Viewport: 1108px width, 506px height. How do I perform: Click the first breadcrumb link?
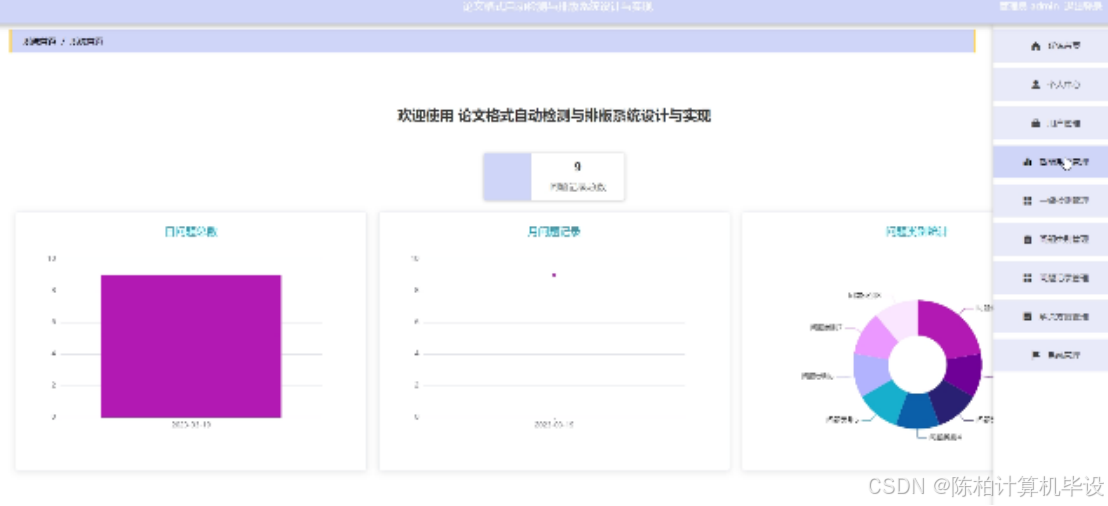coord(40,42)
